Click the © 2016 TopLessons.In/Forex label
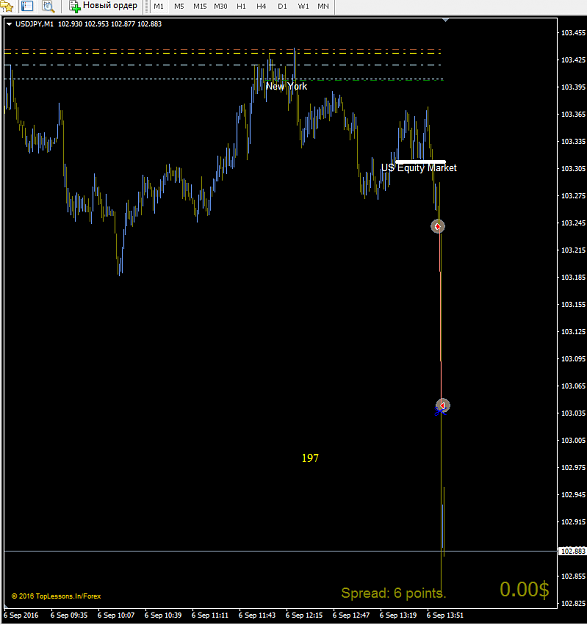Screen dimensions: 587x625 (x=56, y=596)
